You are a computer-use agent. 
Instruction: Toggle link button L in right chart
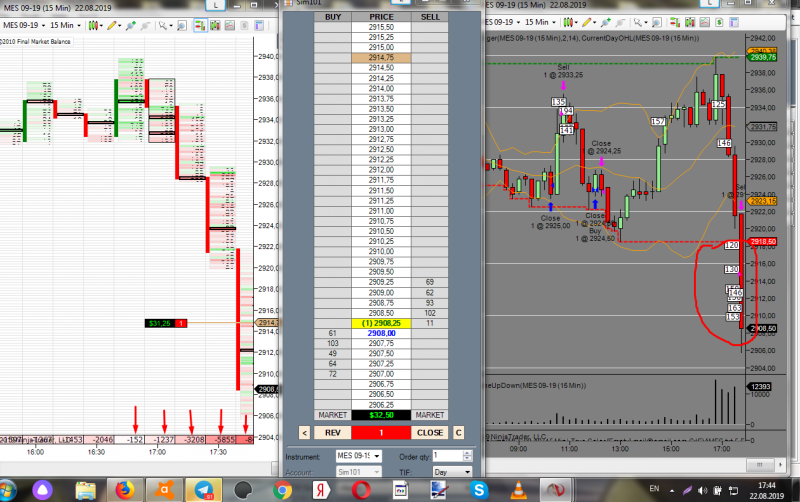[709, 3]
